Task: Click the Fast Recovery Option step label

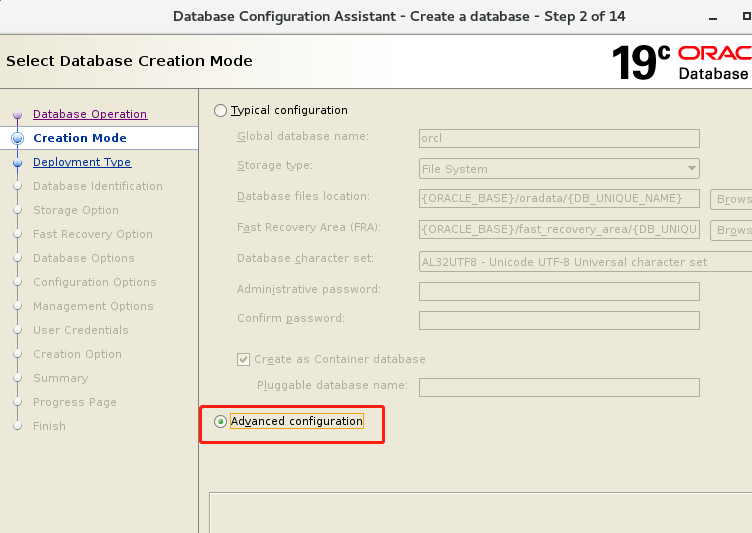Action: [x=93, y=234]
